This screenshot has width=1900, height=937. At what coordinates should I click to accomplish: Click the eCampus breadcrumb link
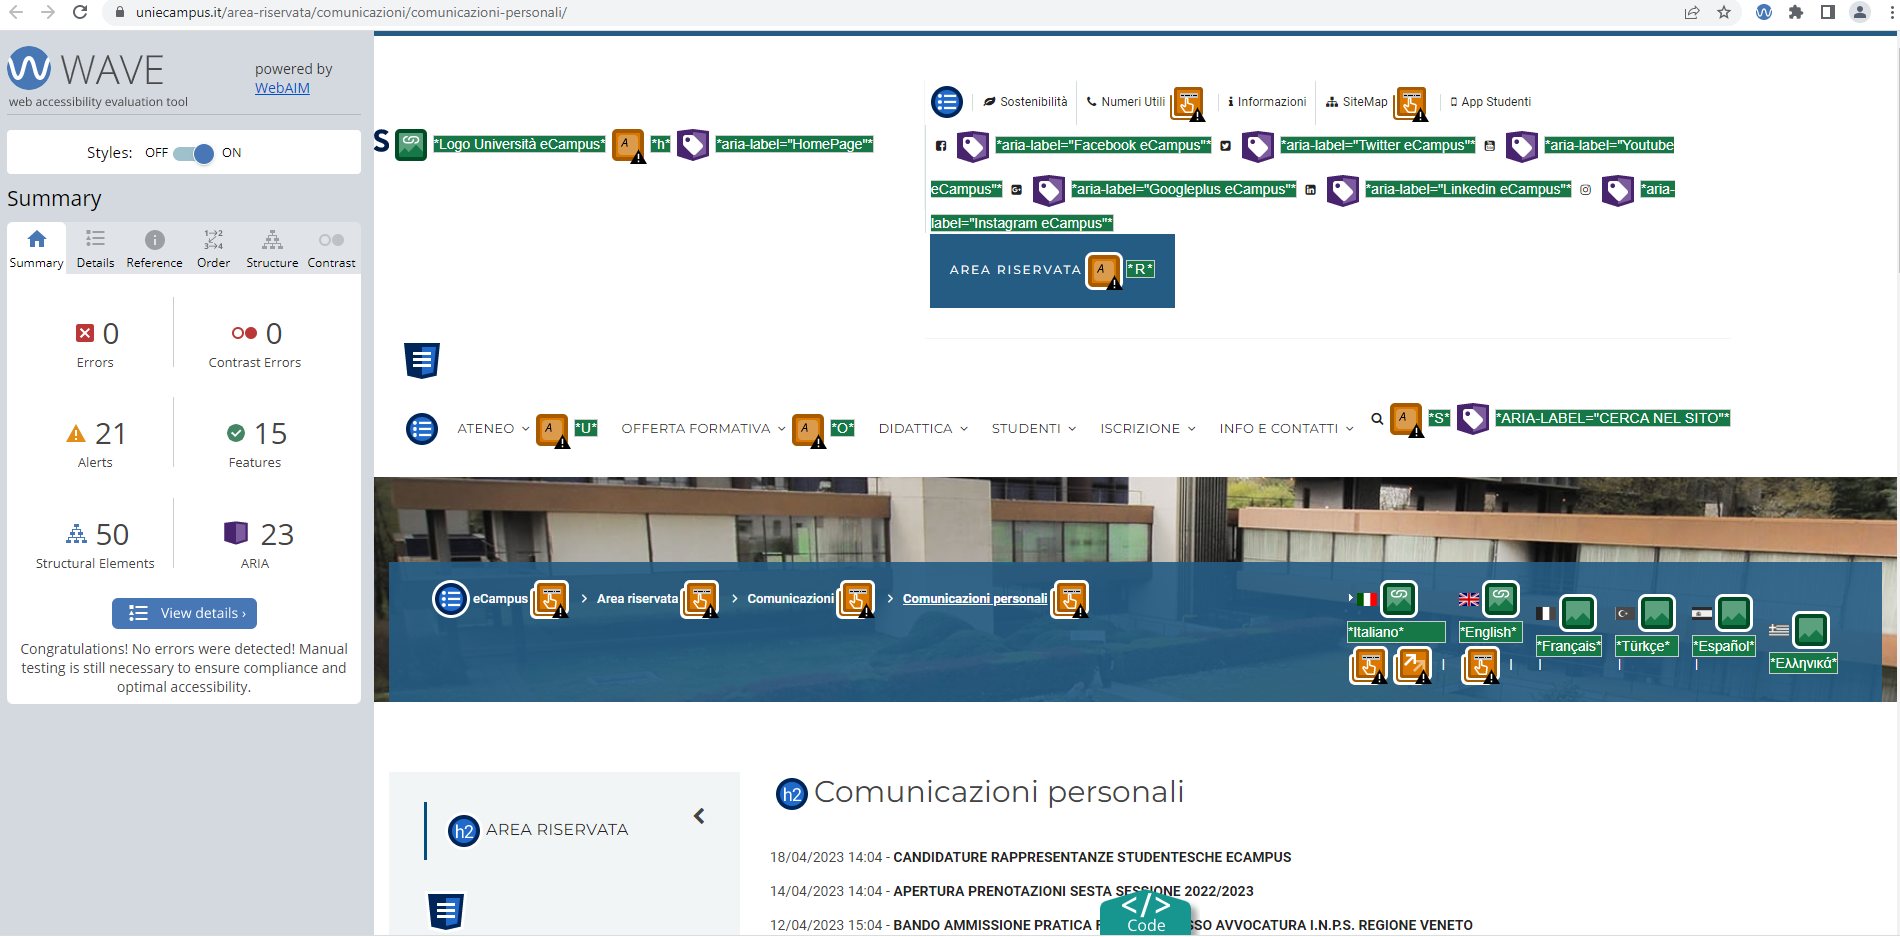tap(500, 599)
